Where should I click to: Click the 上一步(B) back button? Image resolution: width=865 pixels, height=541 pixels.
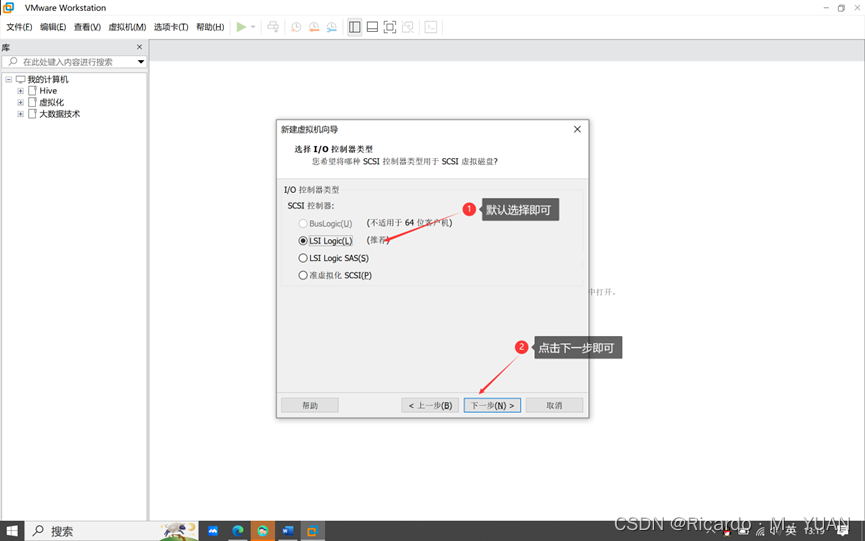430,405
